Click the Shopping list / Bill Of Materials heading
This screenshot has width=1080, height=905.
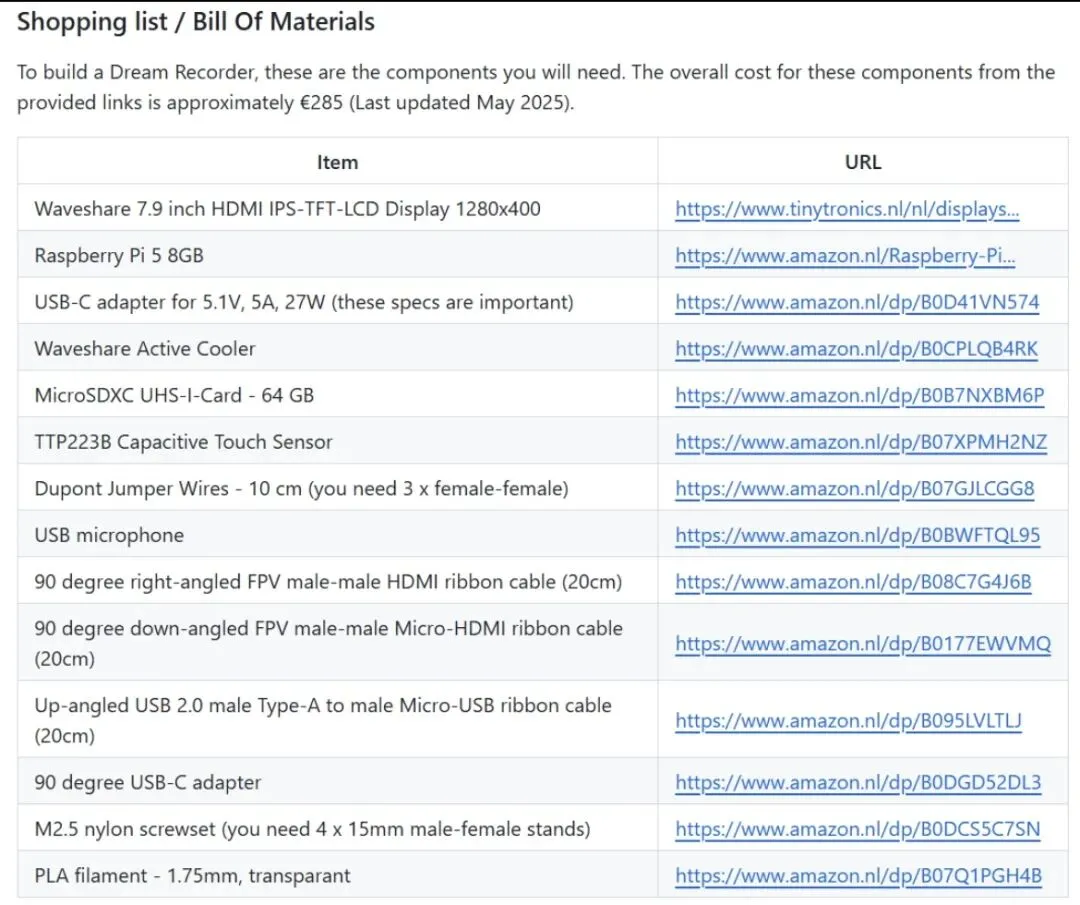(x=196, y=22)
